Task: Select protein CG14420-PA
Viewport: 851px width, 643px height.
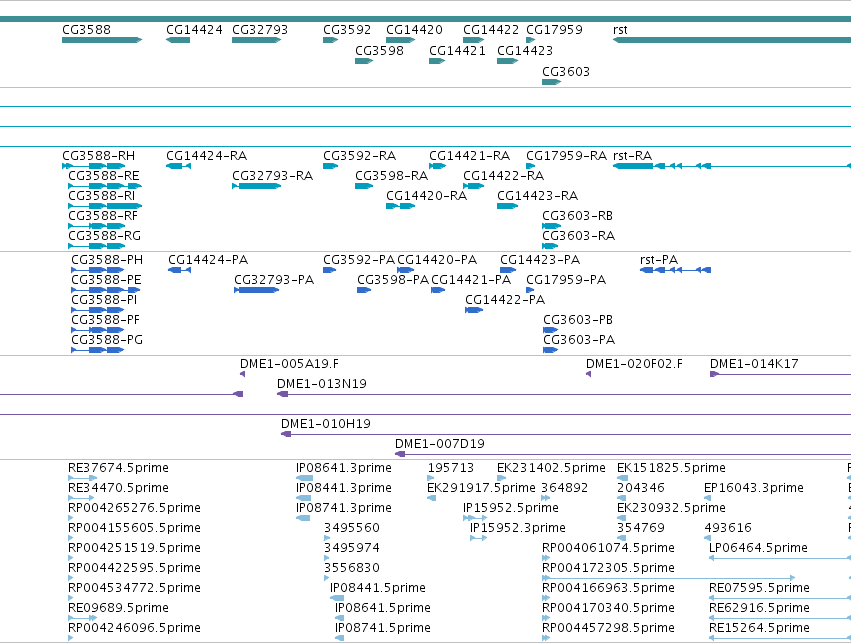Action: (406, 270)
